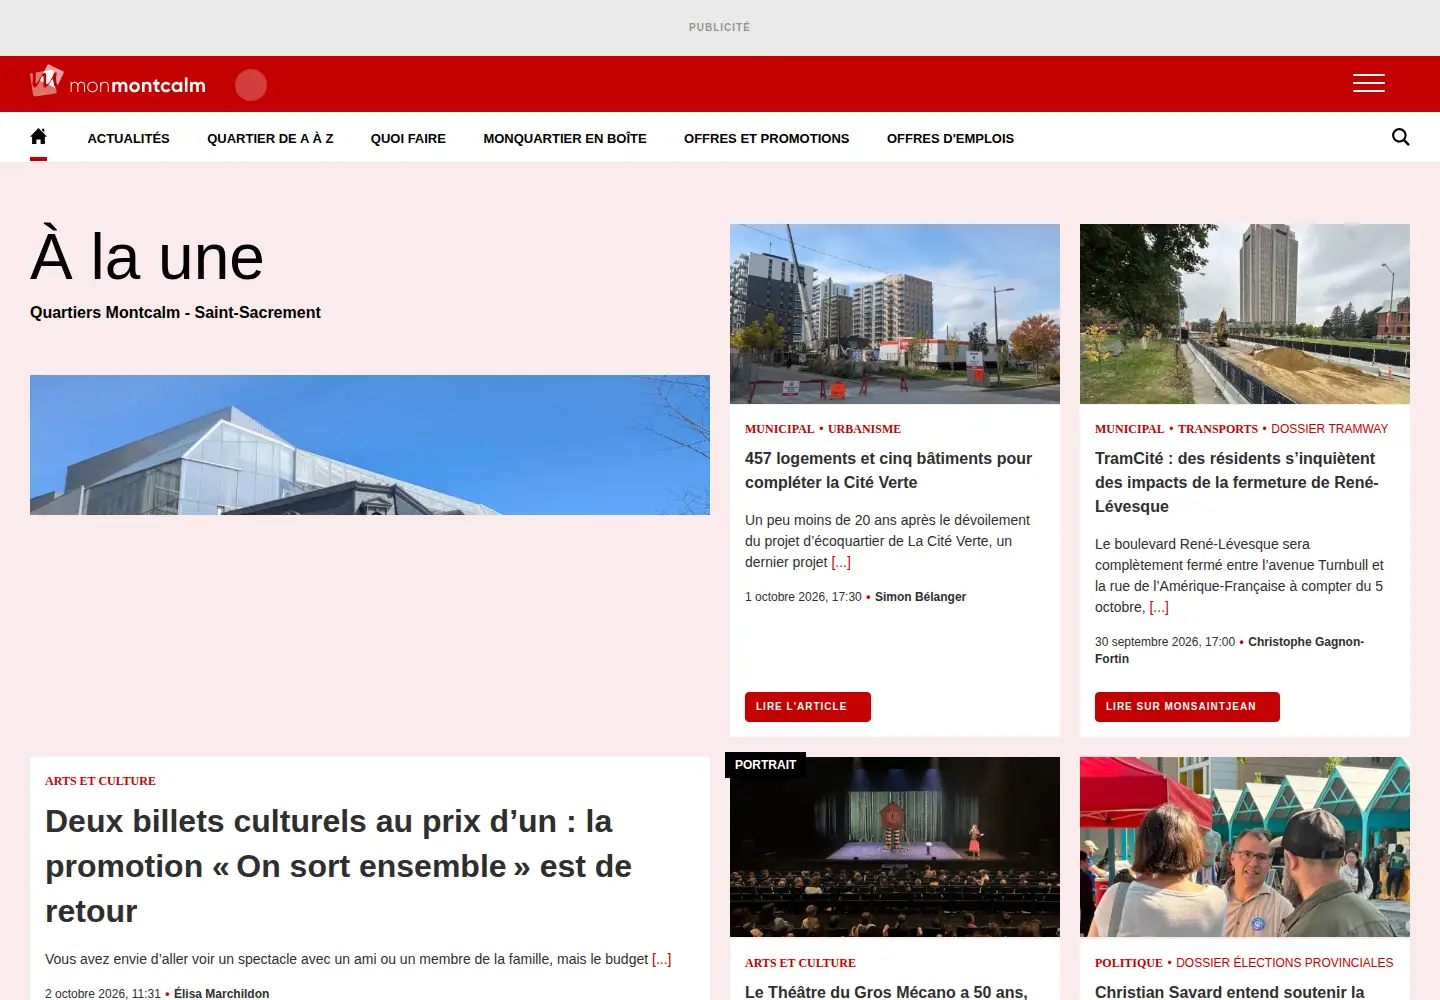Open the 457 logements article headline
This screenshot has width=1440, height=1000.
[x=888, y=470]
